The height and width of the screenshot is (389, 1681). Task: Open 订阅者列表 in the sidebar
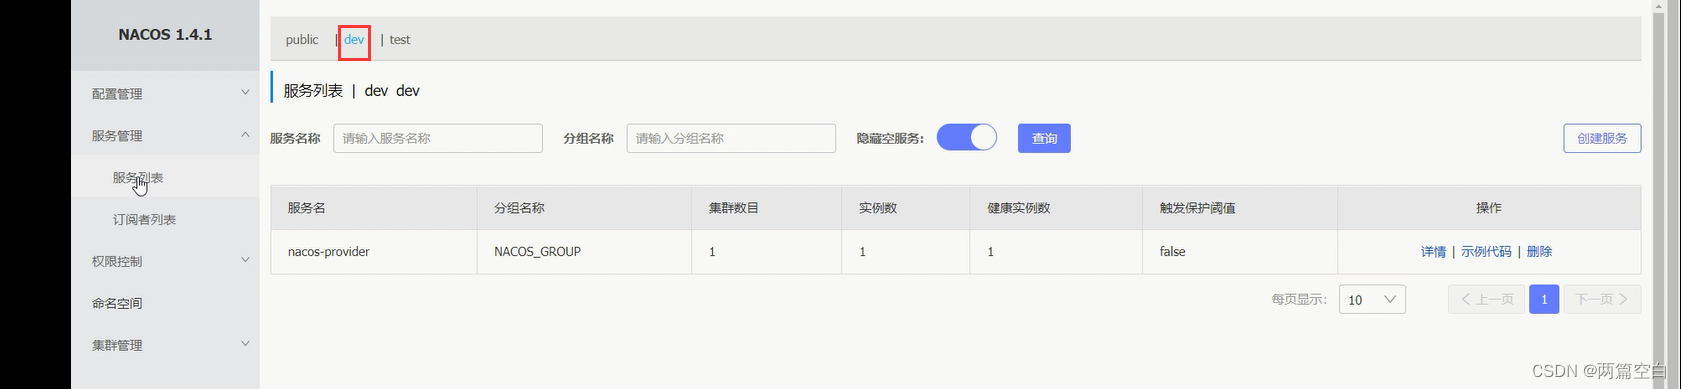click(144, 220)
